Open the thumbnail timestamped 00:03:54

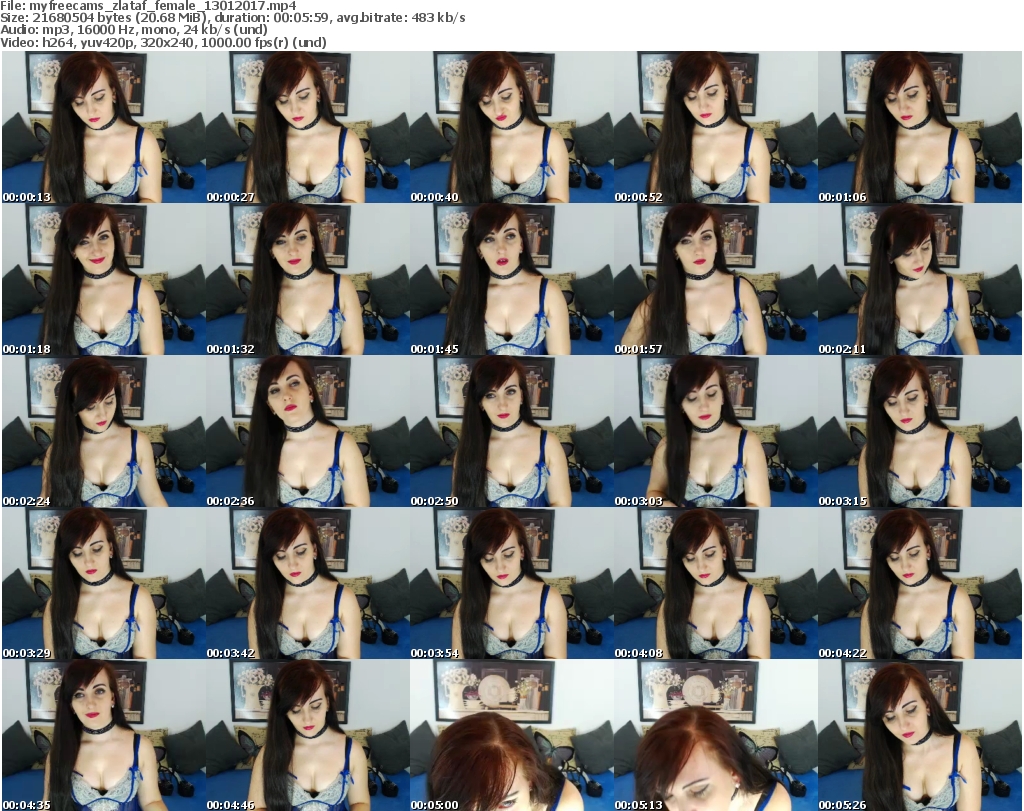pos(511,584)
